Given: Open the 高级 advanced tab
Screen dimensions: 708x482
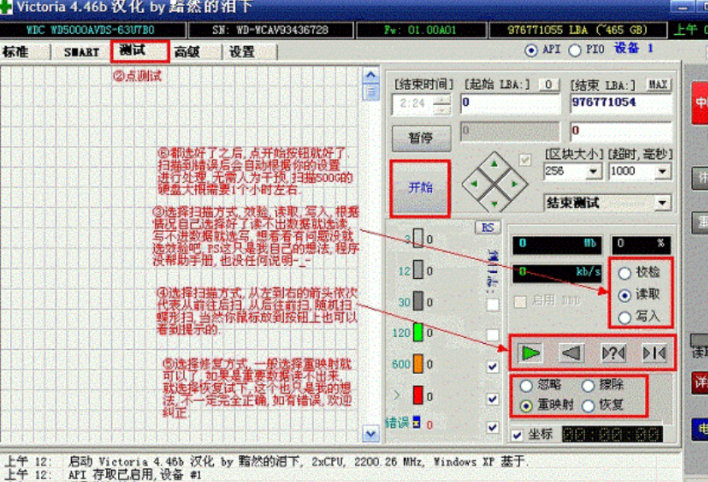Looking at the screenshot, I should point(186,50).
